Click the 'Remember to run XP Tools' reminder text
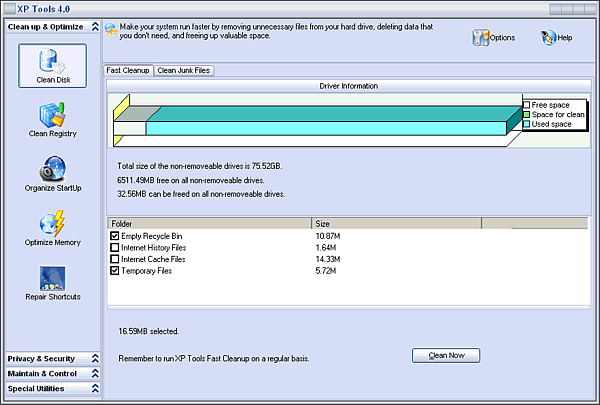The image size is (600, 405). (x=214, y=359)
